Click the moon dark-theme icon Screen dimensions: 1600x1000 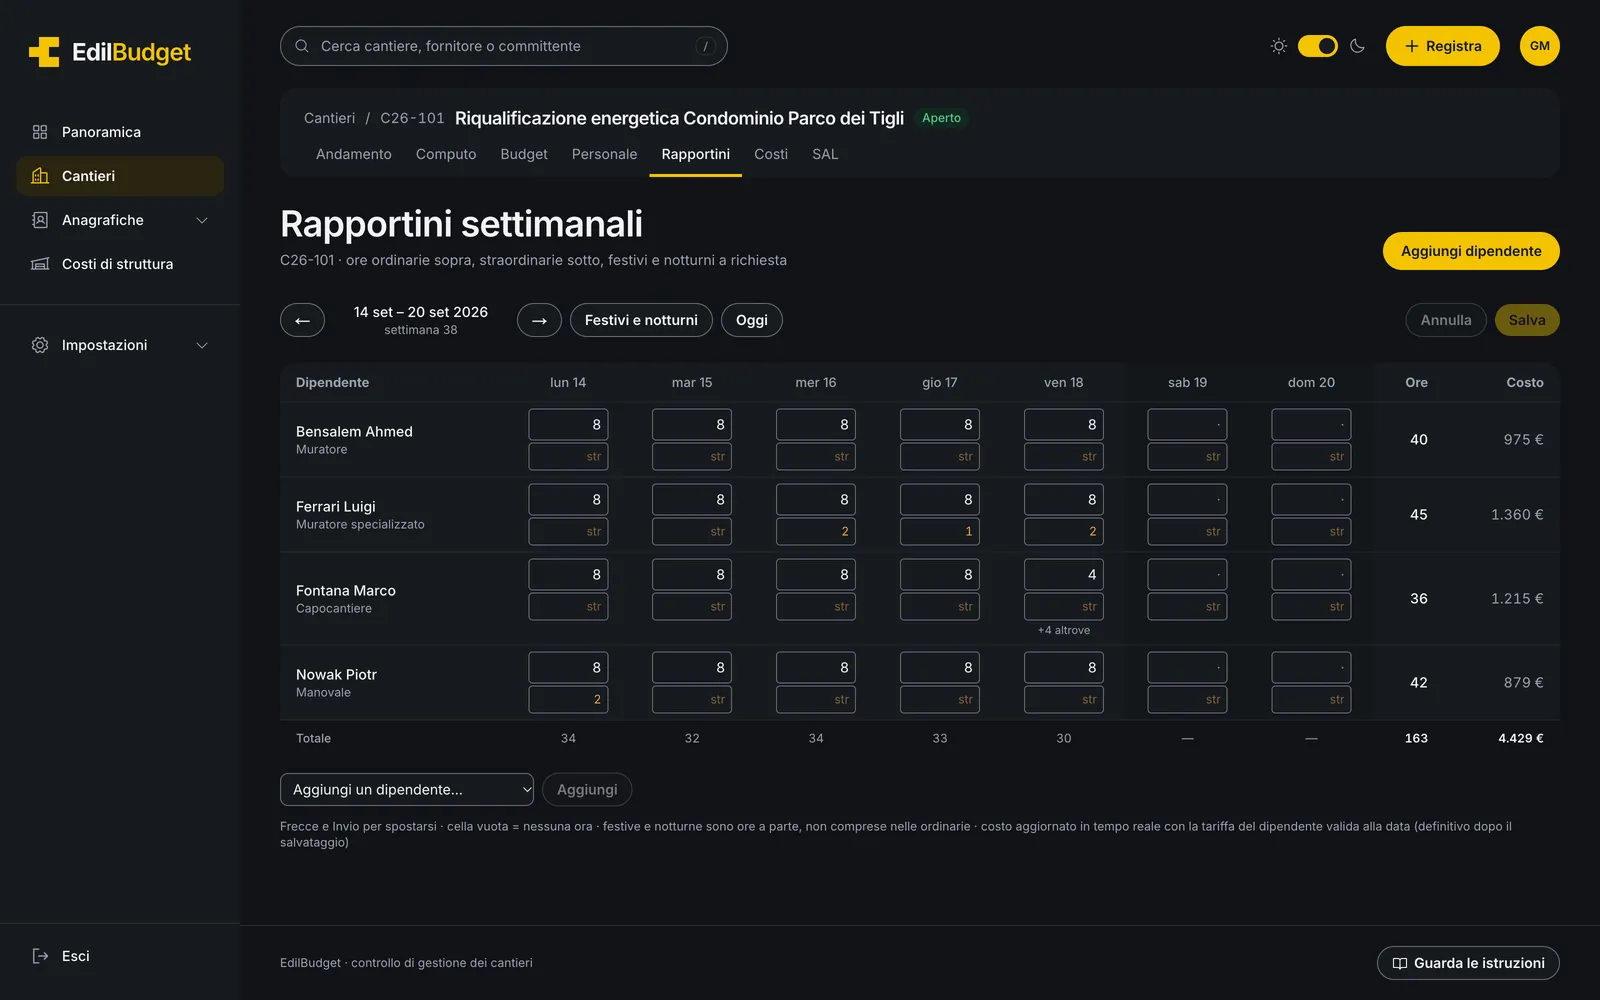click(1357, 46)
